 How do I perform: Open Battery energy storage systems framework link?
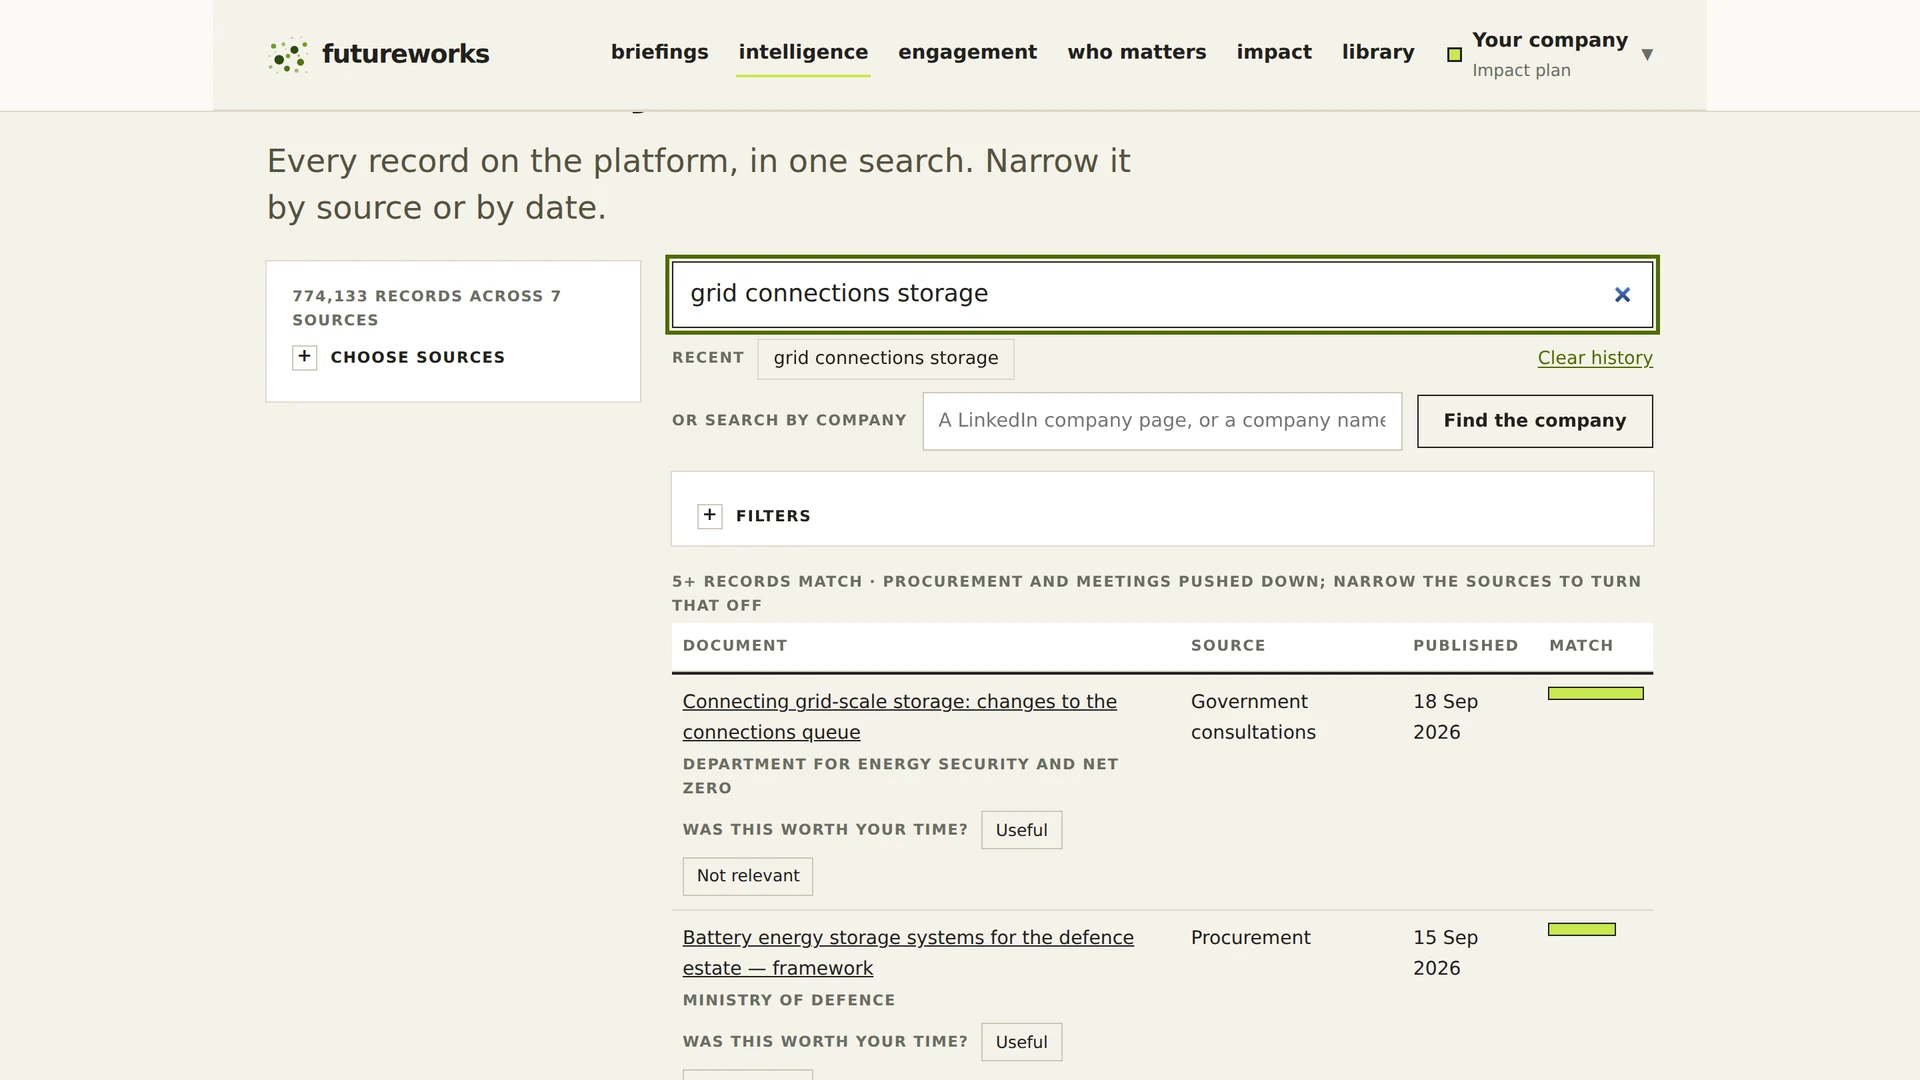tap(908, 953)
